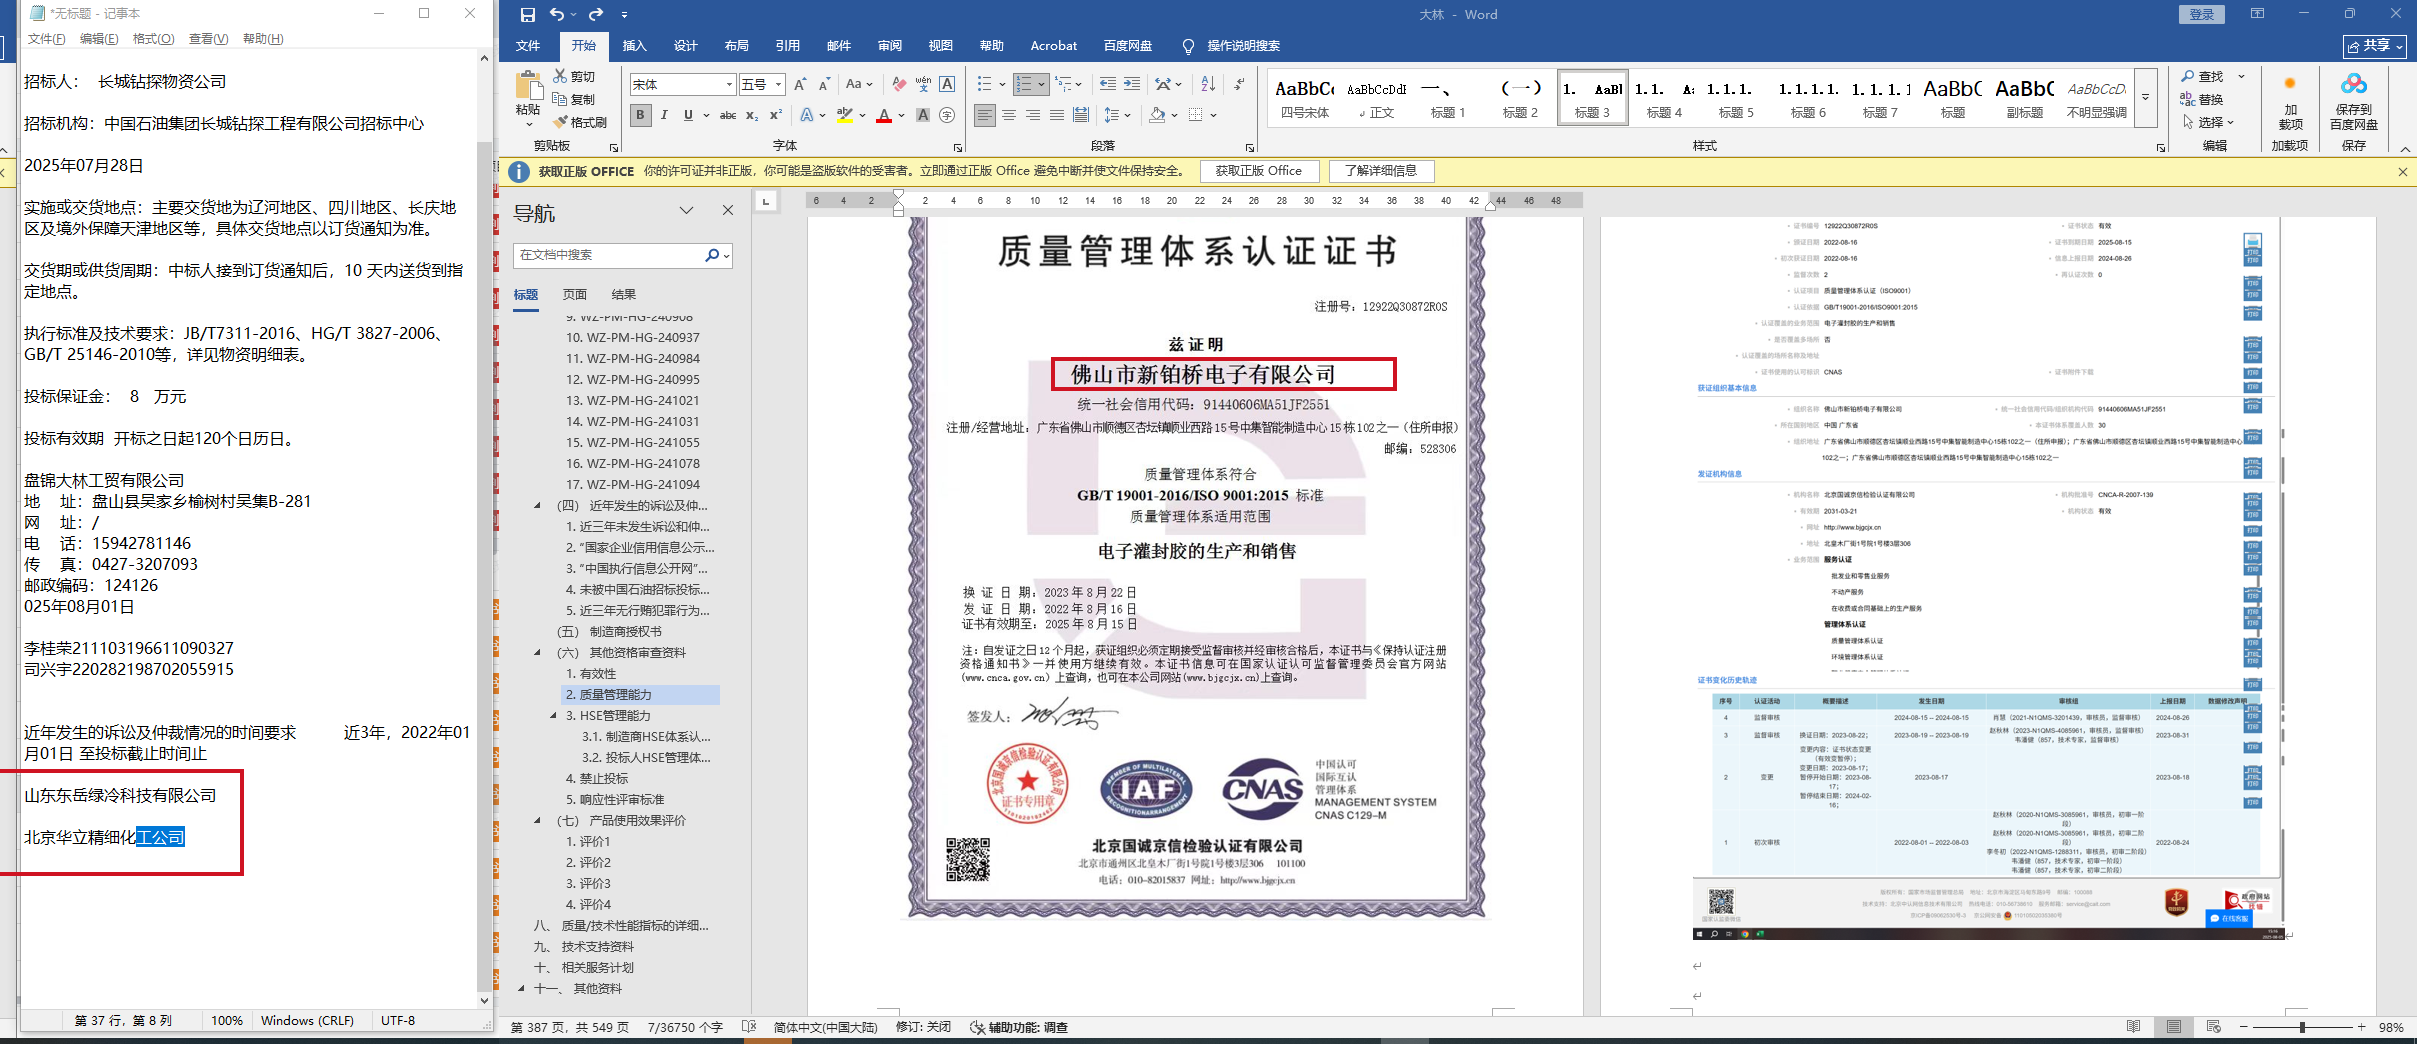Viewport: 2417px width, 1044px height.
Task: Open the 插入 ribbon tab
Action: tap(634, 46)
